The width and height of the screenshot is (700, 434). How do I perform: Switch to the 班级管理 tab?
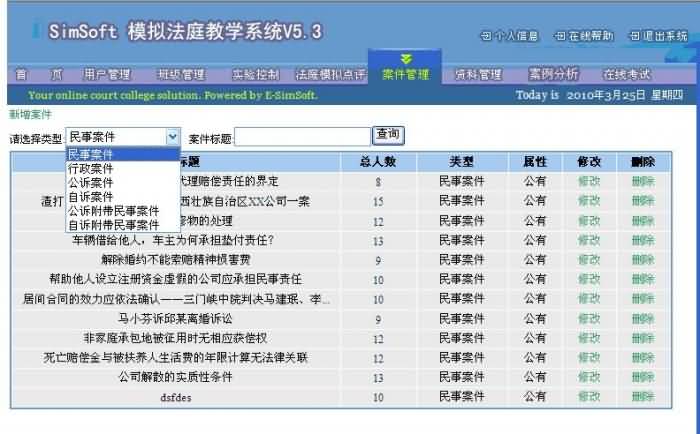(x=181, y=75)
